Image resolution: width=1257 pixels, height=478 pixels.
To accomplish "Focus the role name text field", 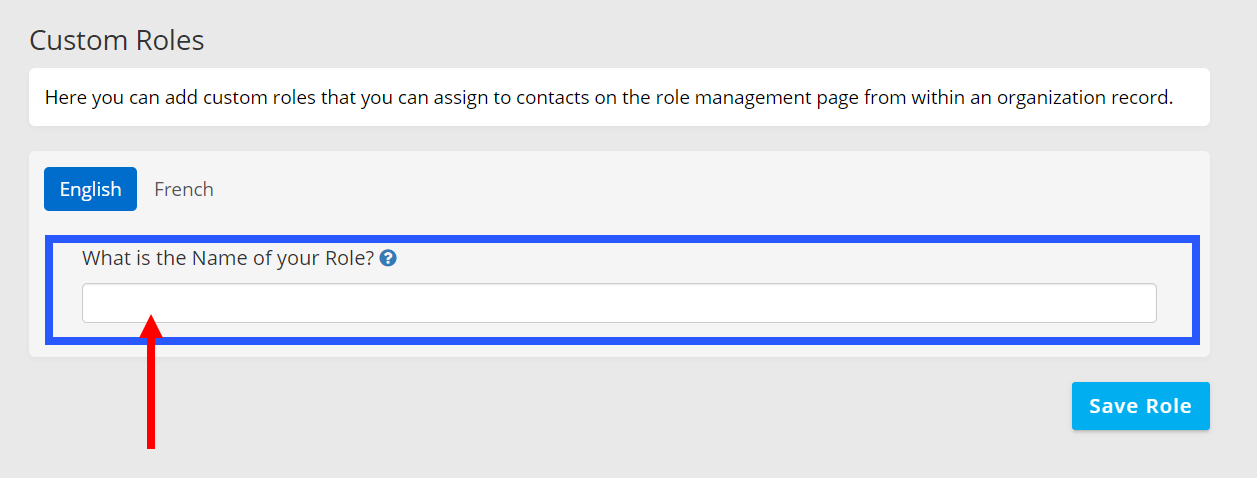I will tap(619, 303).
